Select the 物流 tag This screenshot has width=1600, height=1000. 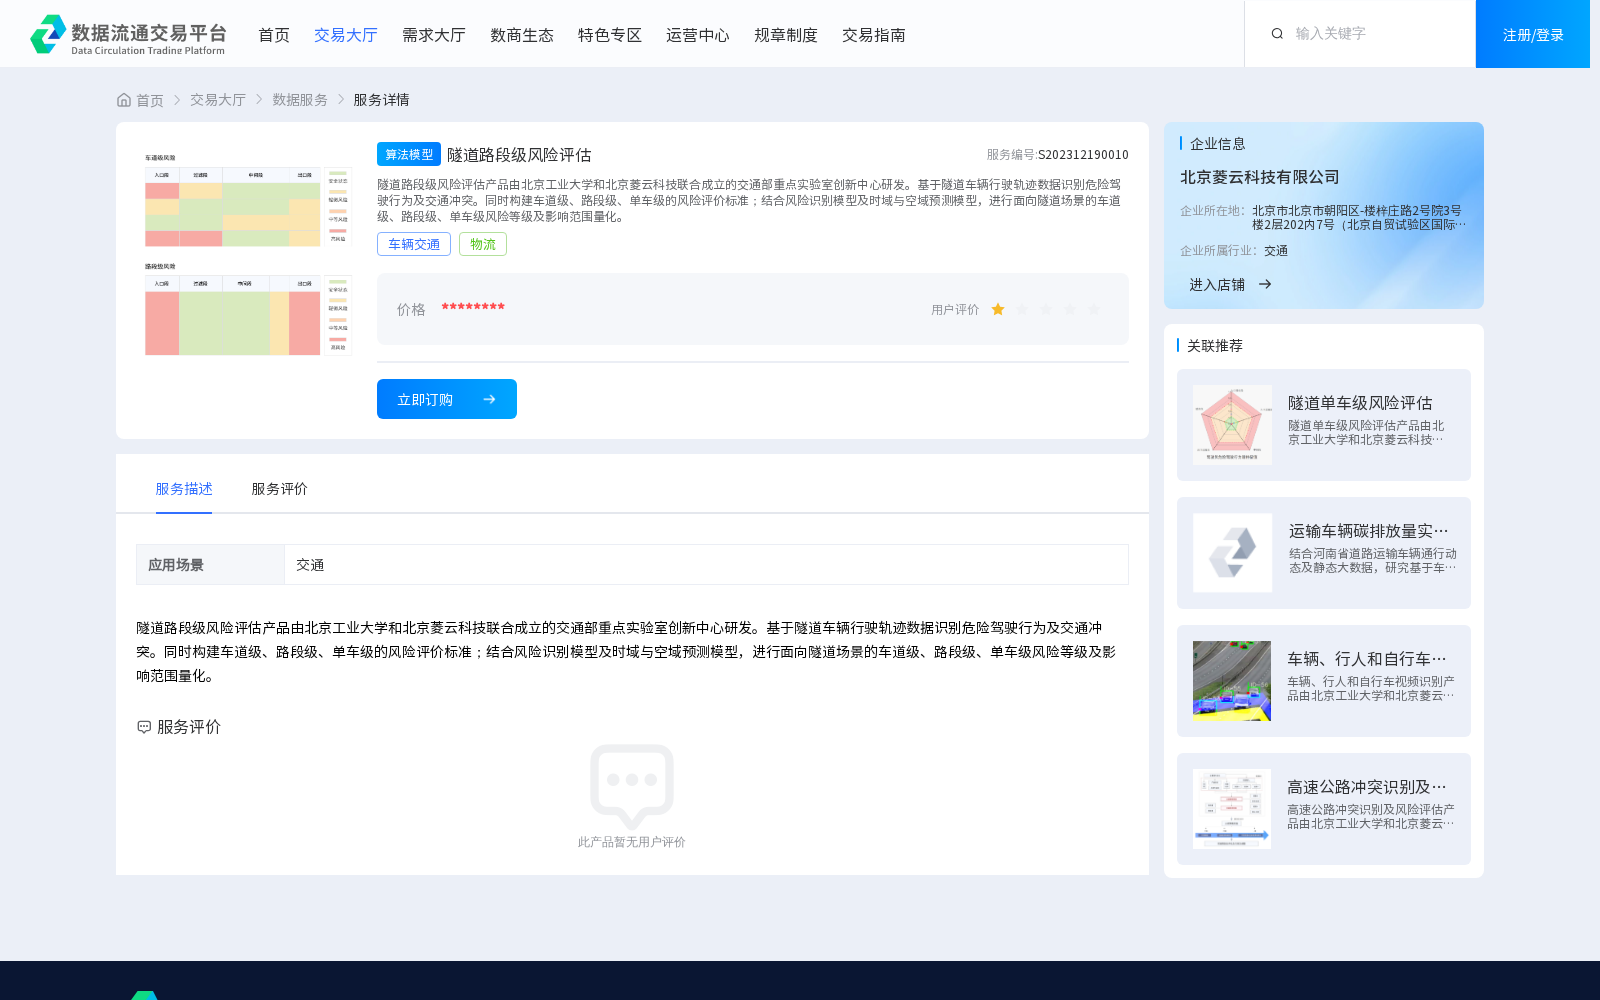point(483,244)
